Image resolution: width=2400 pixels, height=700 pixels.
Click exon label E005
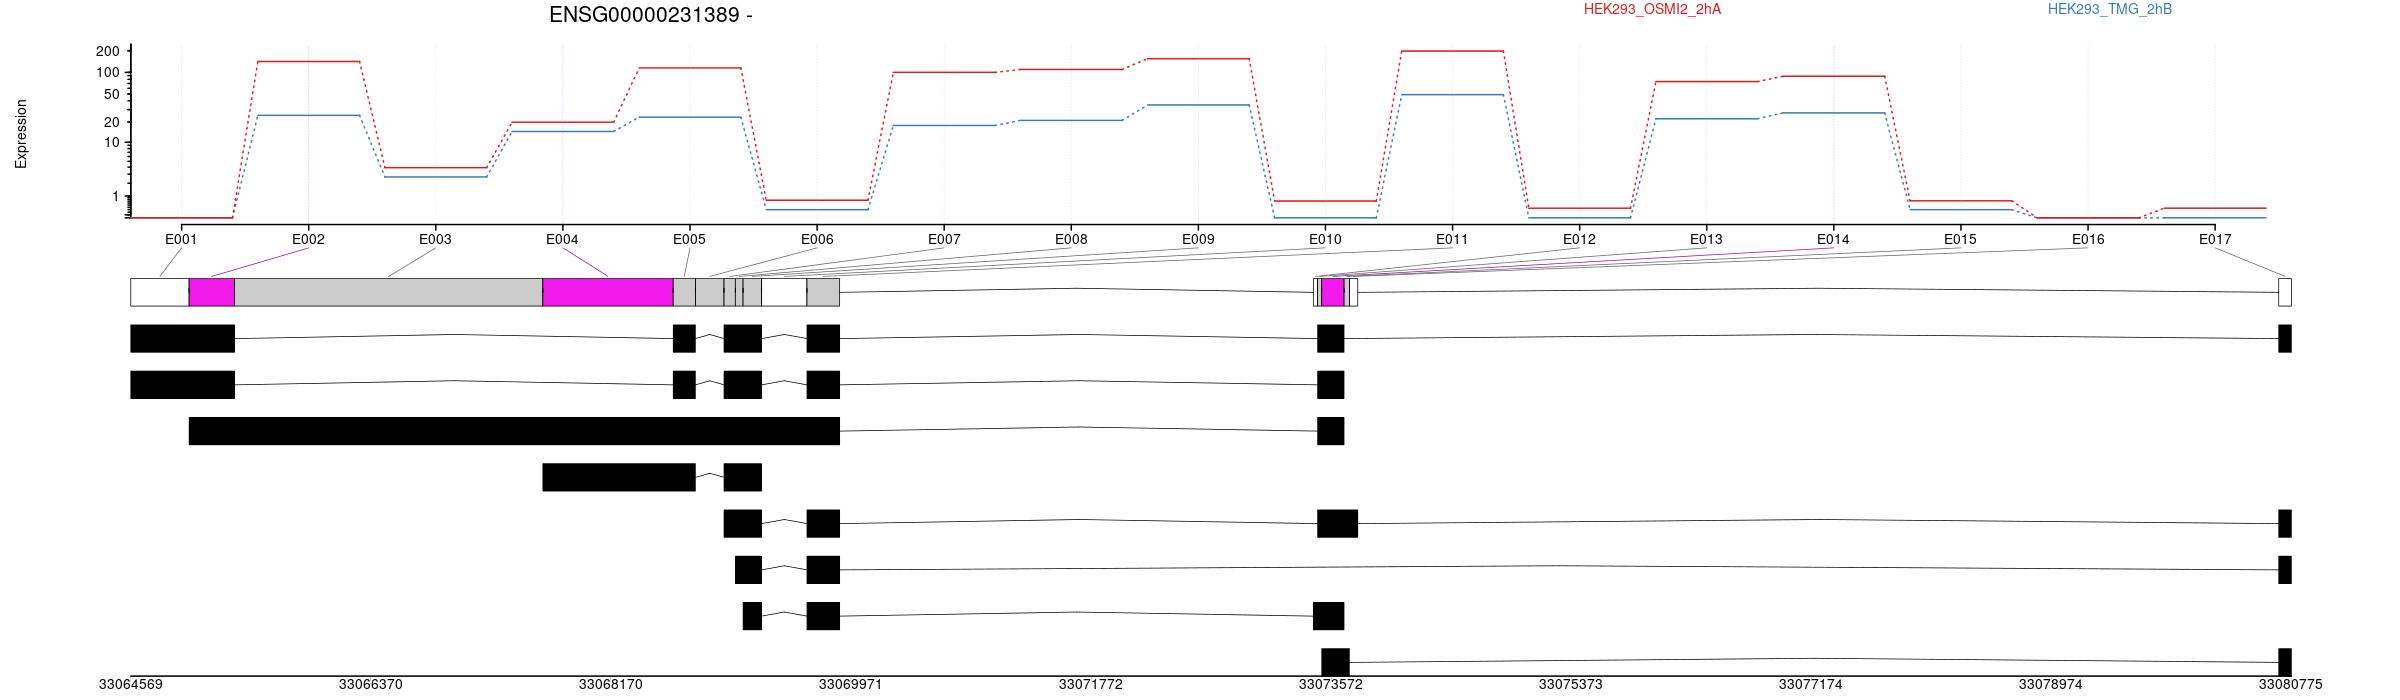coord(689,239)
